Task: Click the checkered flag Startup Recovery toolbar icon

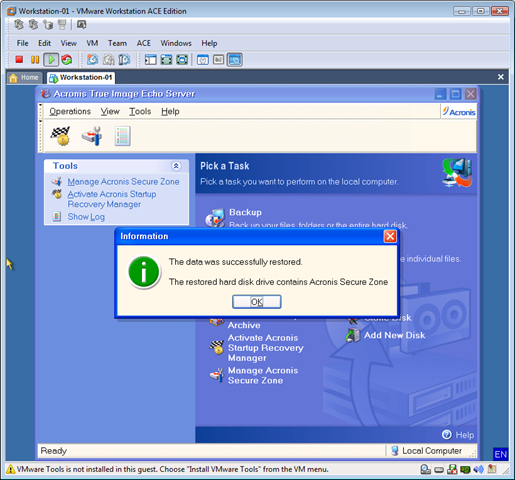Action: coord(60,136)
